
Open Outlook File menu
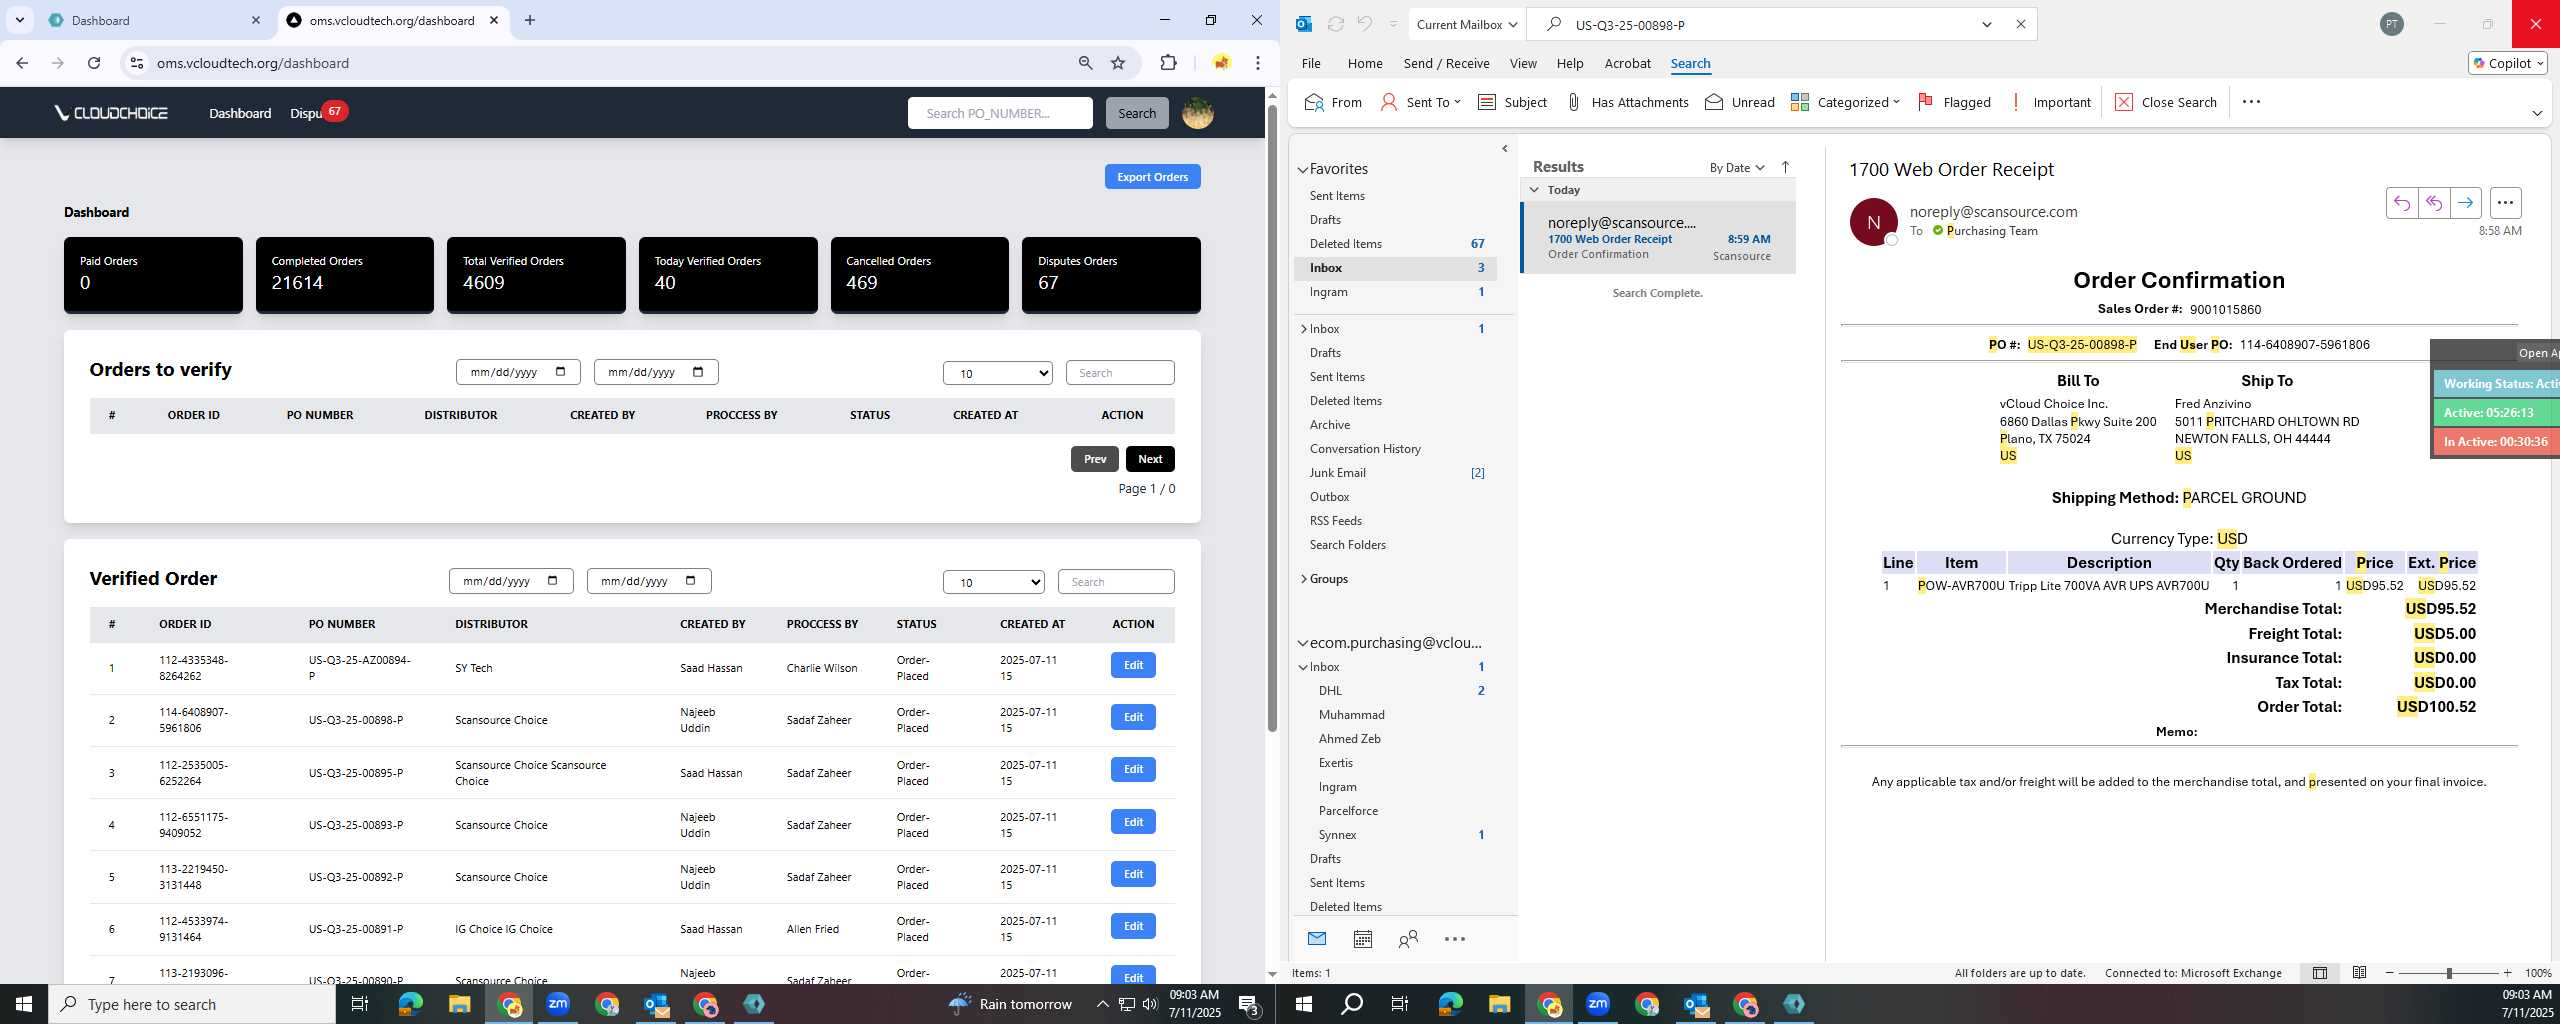1310,63
